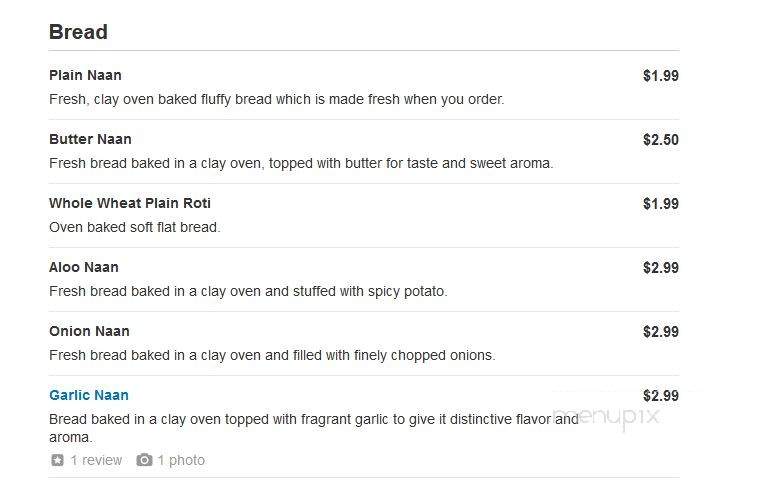
Task: Click the Butter Naan $2.50 price
Action: (661, 140)
